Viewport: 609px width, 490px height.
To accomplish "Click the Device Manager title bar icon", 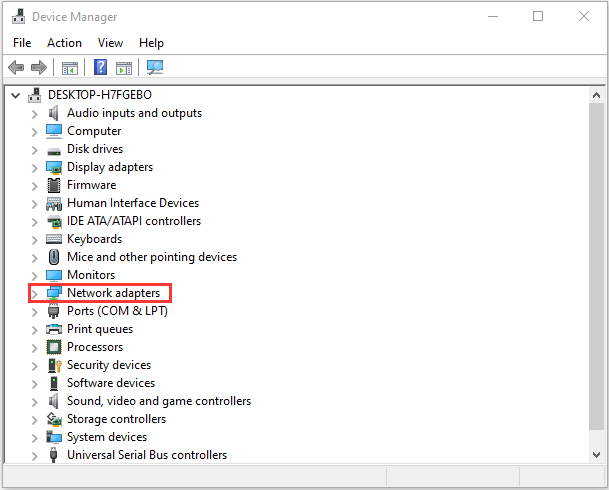I will point(18,17).
